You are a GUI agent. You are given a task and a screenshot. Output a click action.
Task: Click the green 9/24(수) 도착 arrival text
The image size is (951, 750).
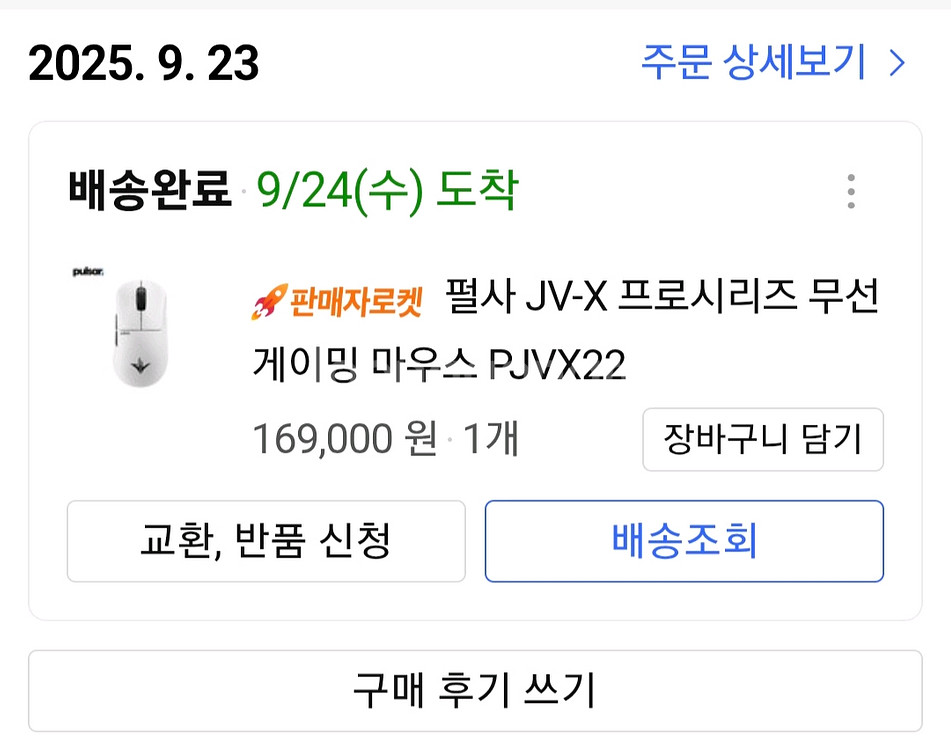[387, 190]
